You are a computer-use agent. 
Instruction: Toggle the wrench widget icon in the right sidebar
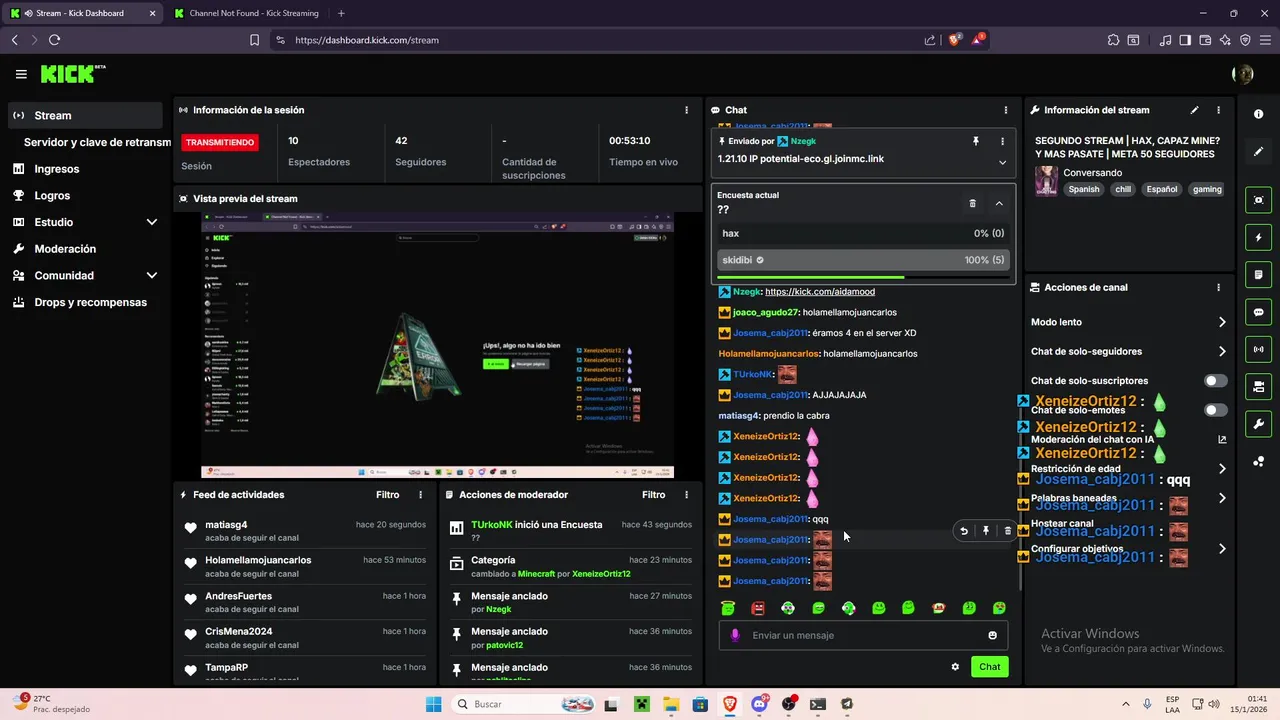(1258, 424)
